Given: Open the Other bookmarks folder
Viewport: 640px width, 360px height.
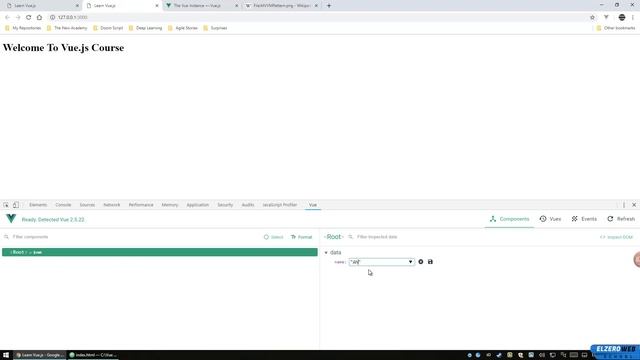Looking at the screenshot, I should pos(616,28).
